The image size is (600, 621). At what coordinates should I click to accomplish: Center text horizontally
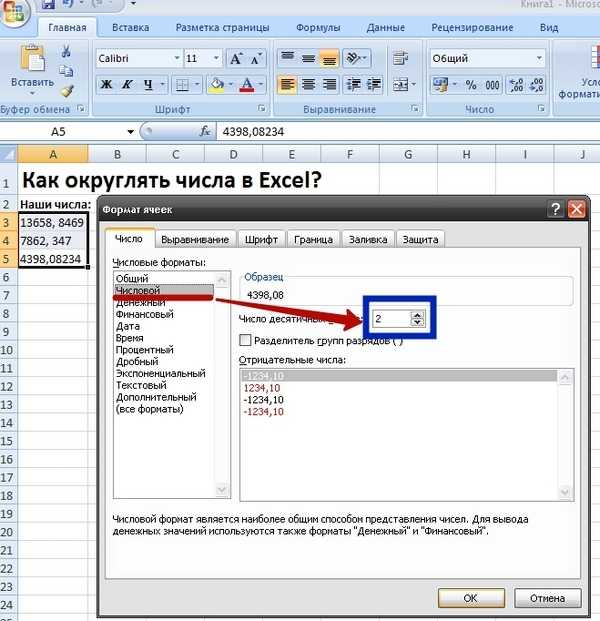pyautogui.click(x=308, y=84)
